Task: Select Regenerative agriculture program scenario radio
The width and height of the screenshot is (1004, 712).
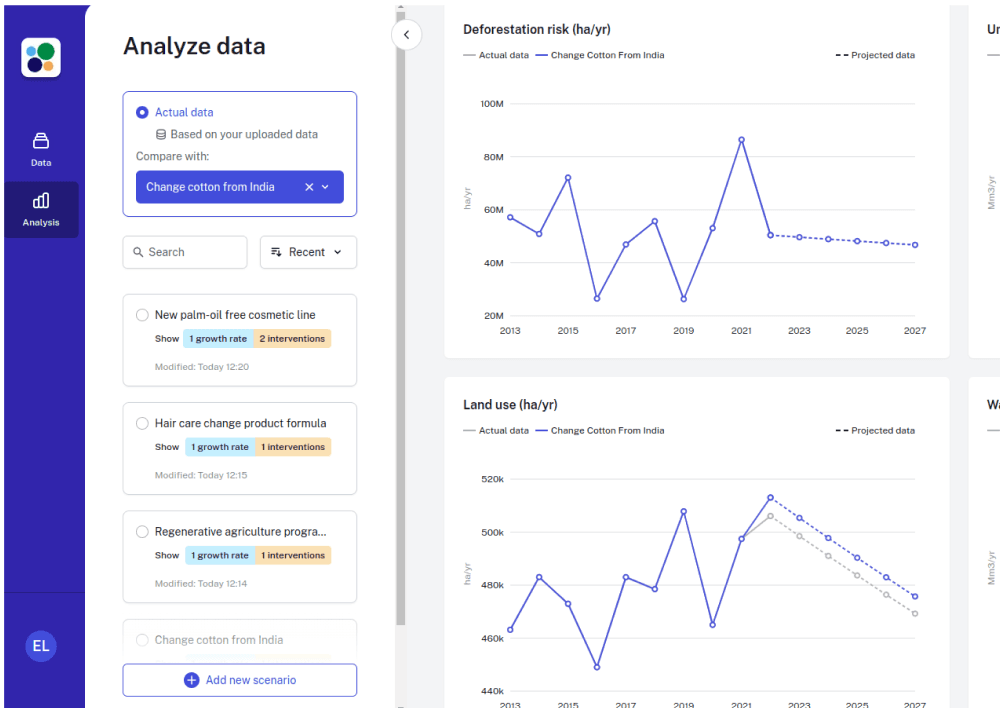Action: [x=142, y=531]
